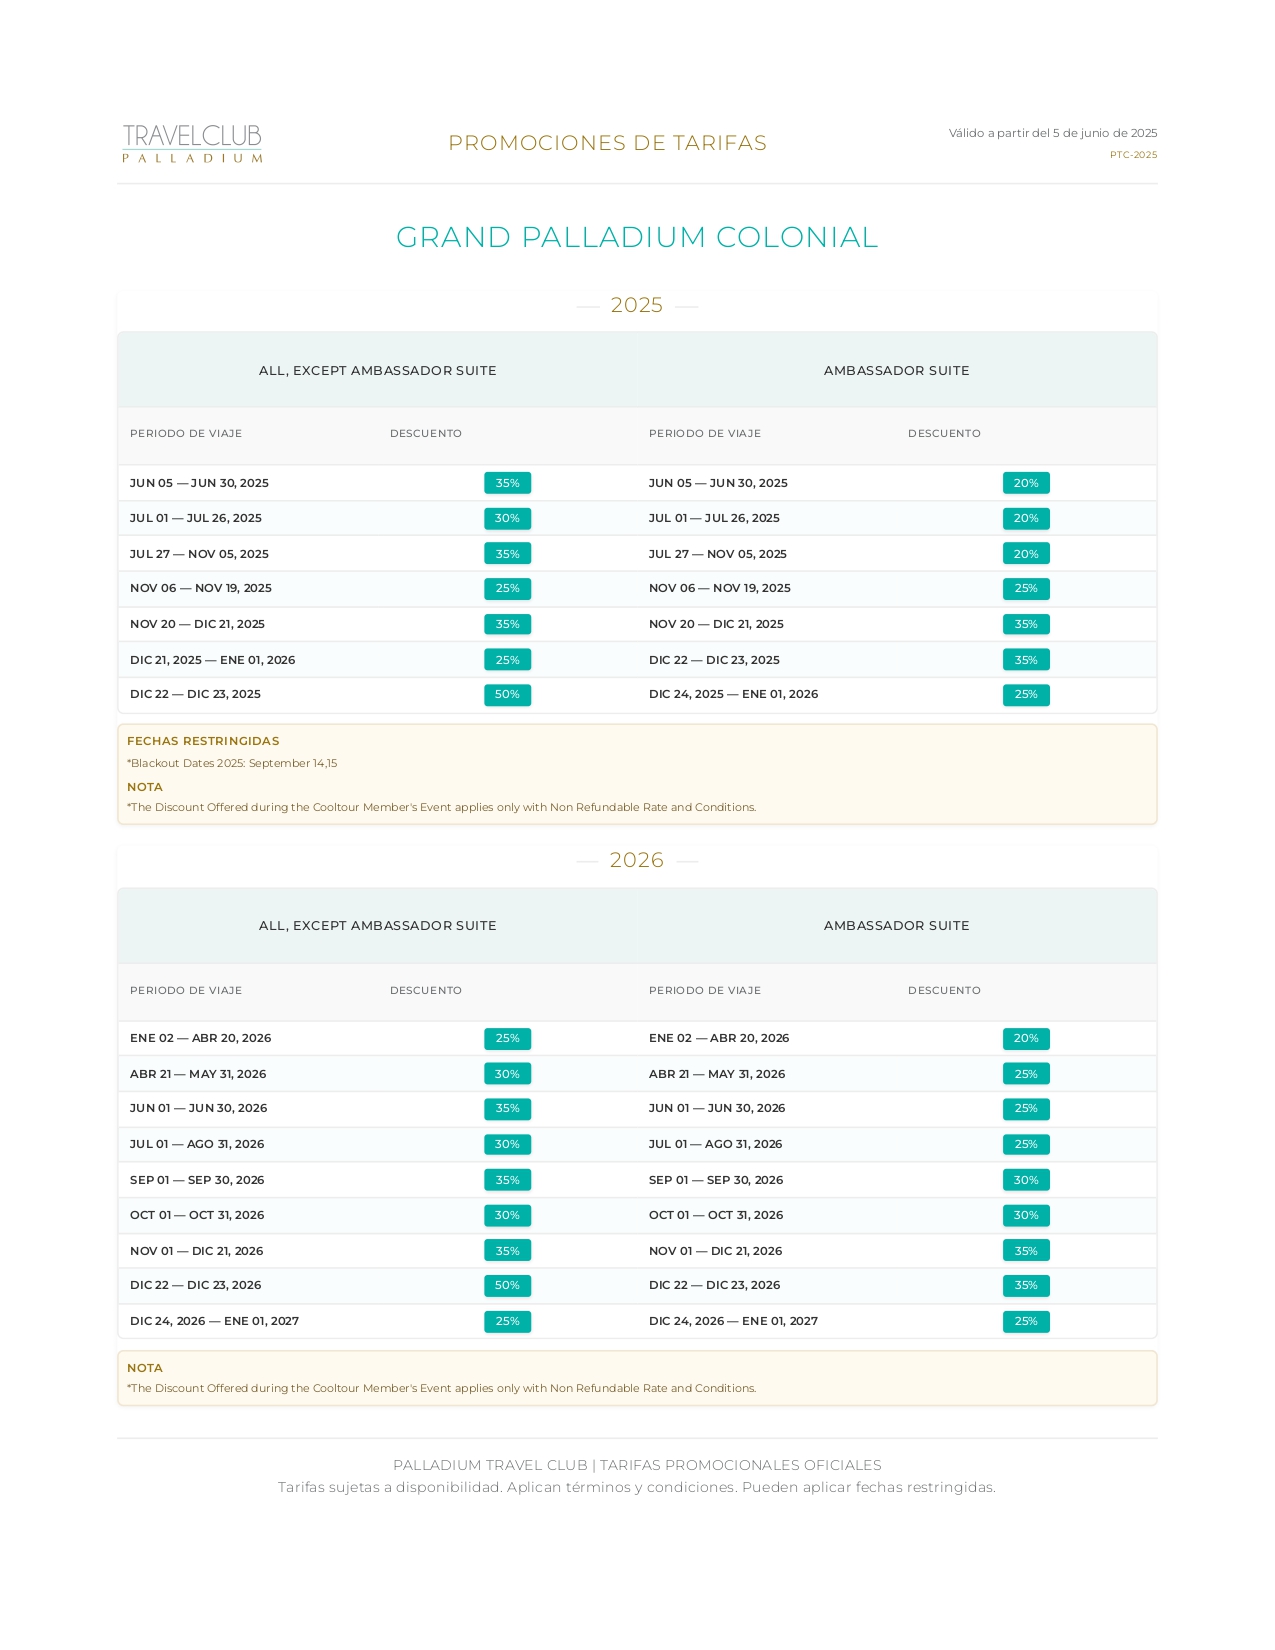The width and height of the screenshot is (1275, 1650).
Task: Click 'NOV 06 — NOV 19, 2025' in All Except Ambassador column
Action: click(x=201, y=588)
